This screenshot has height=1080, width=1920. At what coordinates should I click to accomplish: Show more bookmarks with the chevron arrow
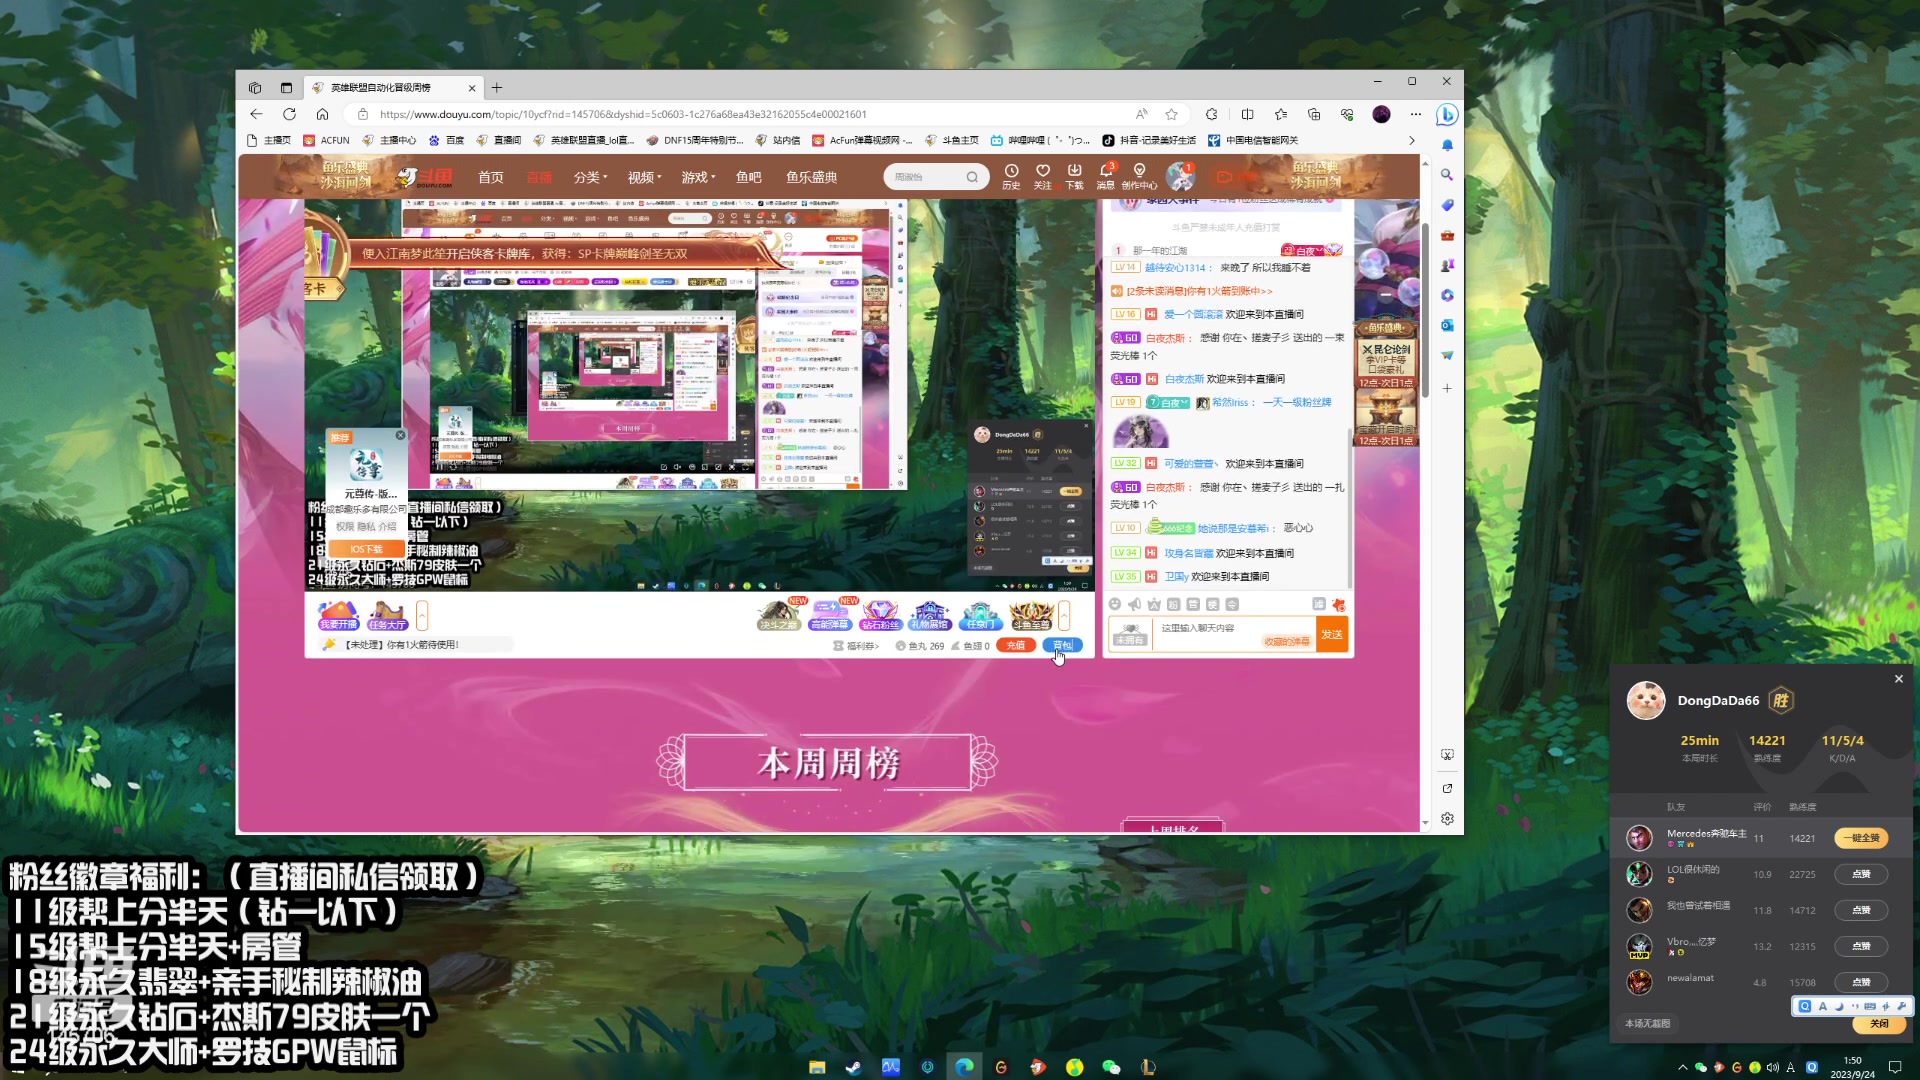pos(1411,140)
